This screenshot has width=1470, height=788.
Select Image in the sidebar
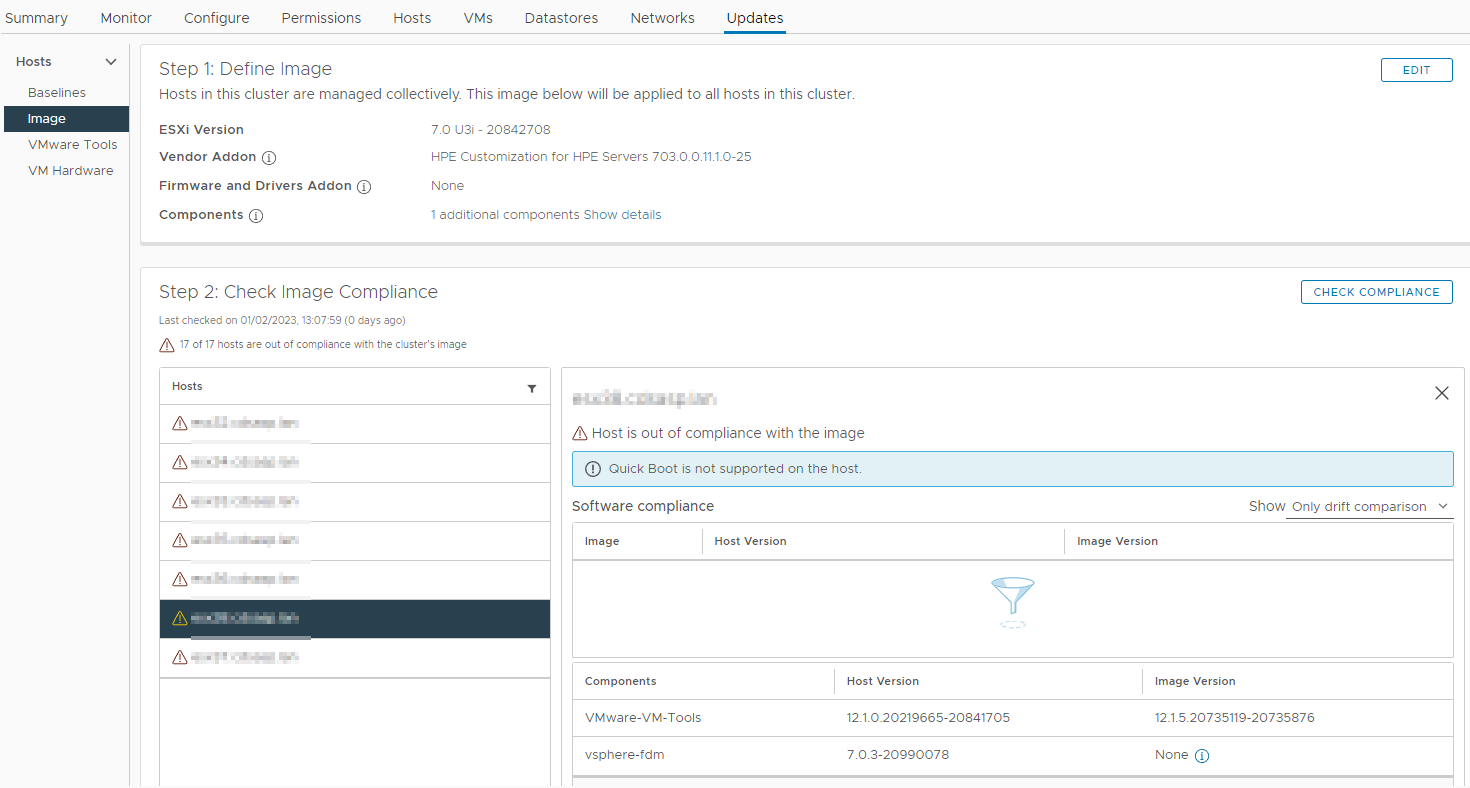[x=66, y=119]
